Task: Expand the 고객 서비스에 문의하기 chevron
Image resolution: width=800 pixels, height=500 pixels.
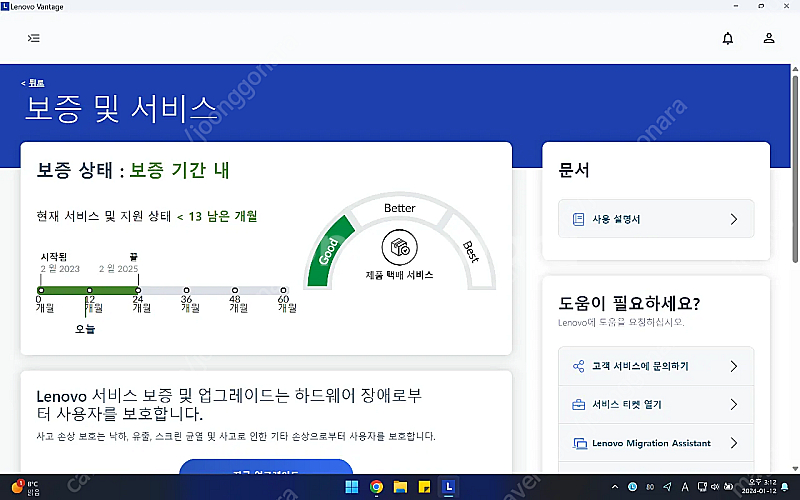Action: (733, 366)
